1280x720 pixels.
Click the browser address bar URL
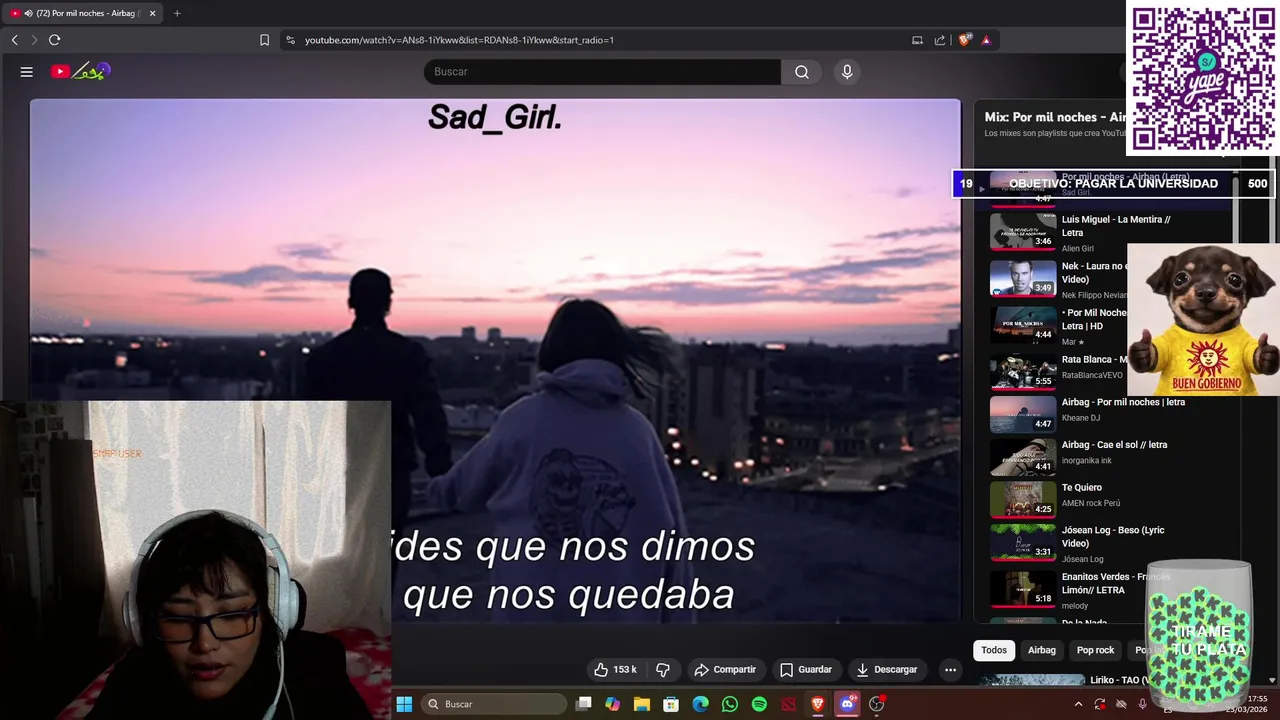click(459, 40)
